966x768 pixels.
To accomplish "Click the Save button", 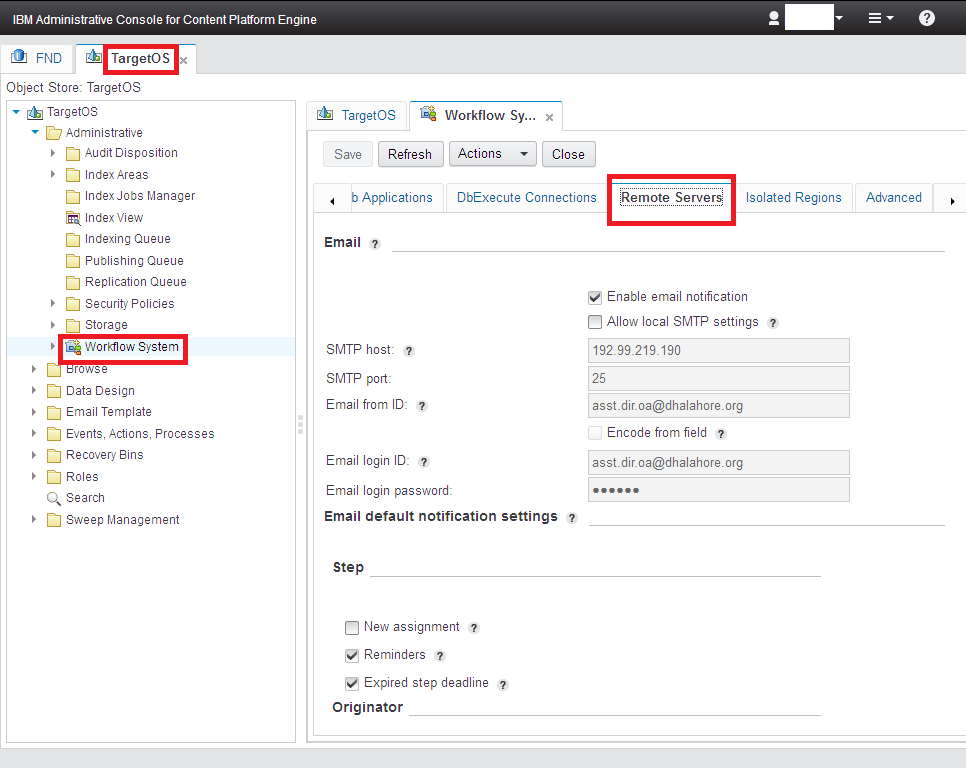I will coord(347,154).
